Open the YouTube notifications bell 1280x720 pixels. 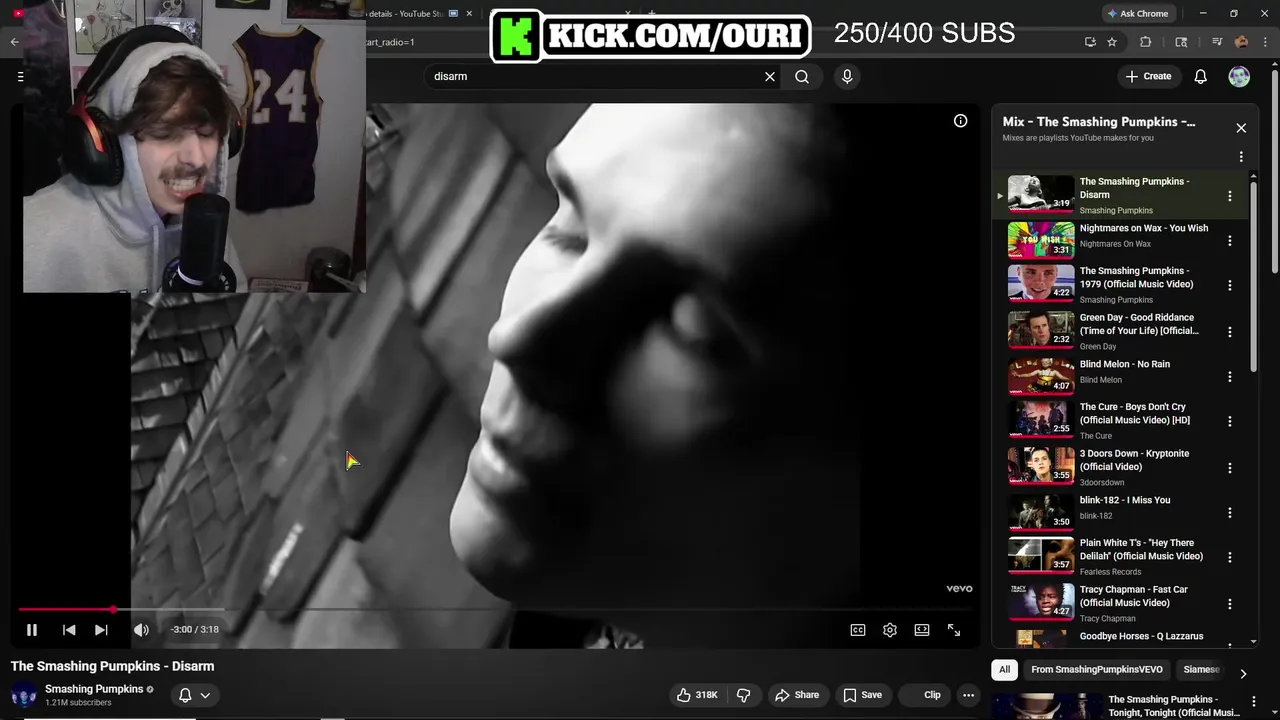(1201, 76)
